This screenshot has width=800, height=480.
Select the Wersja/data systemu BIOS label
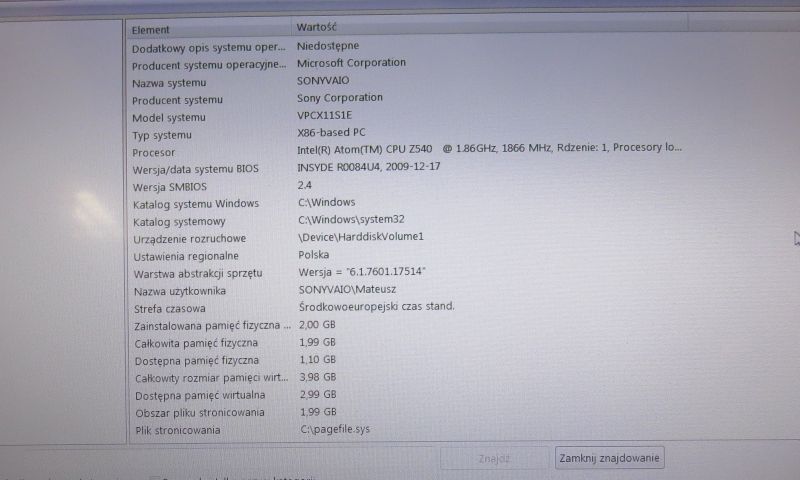195,169
